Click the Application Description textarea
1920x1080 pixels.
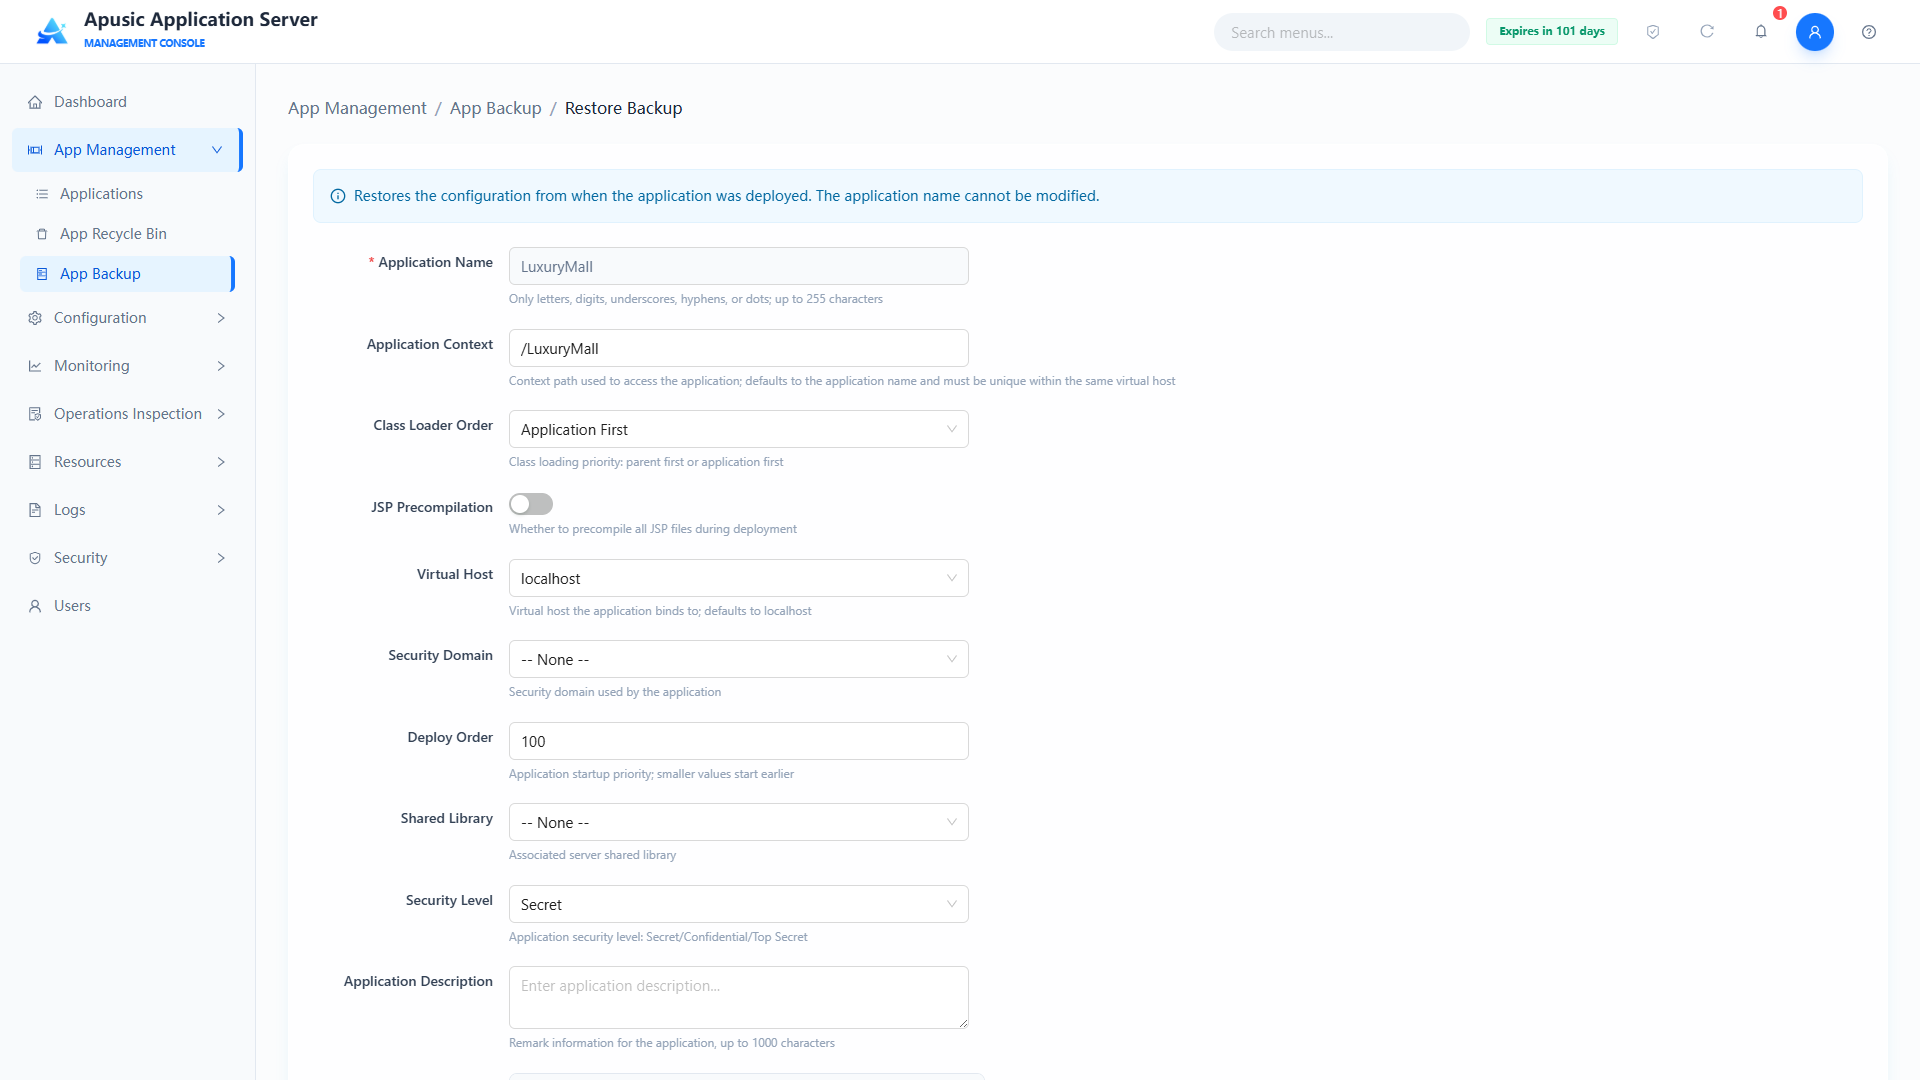coord(738,997)
